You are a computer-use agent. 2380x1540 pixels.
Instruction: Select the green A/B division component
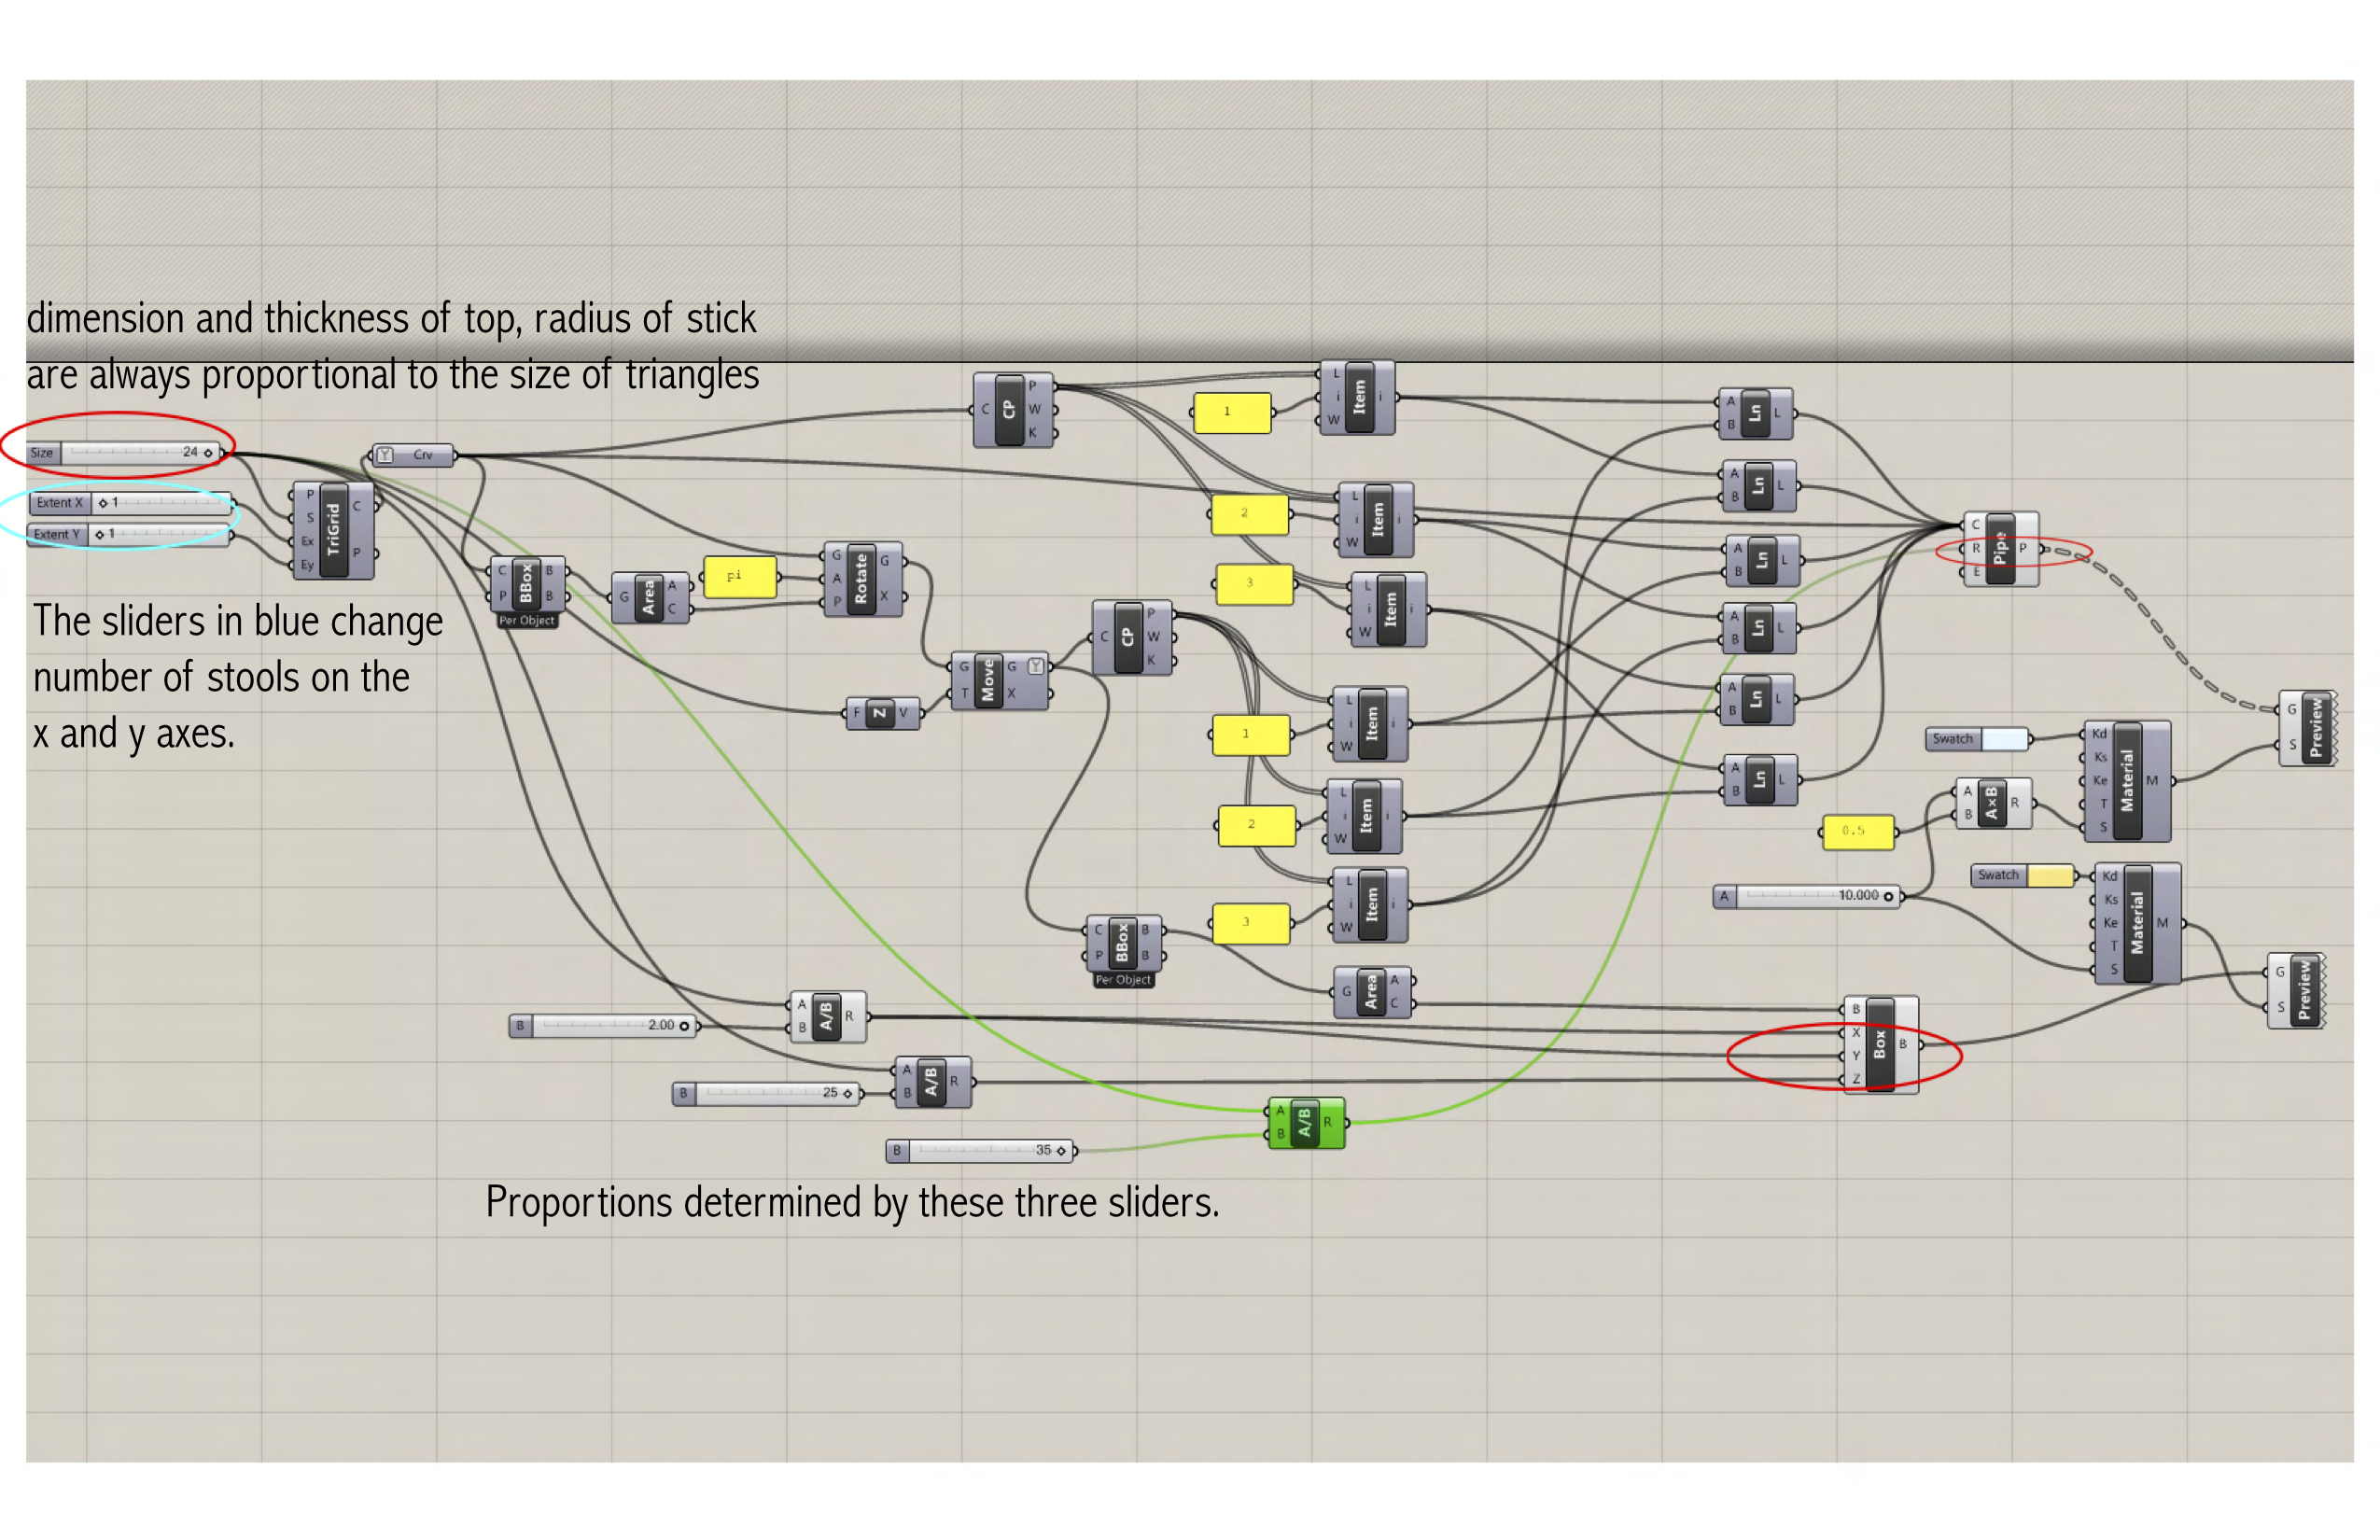[x=1305, y=1123]
